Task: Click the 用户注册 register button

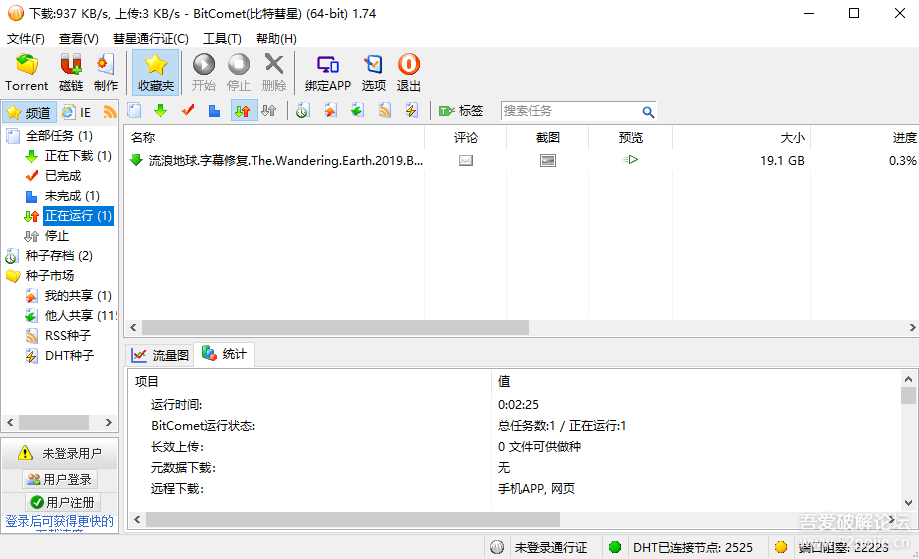Action: pos(63,502)
